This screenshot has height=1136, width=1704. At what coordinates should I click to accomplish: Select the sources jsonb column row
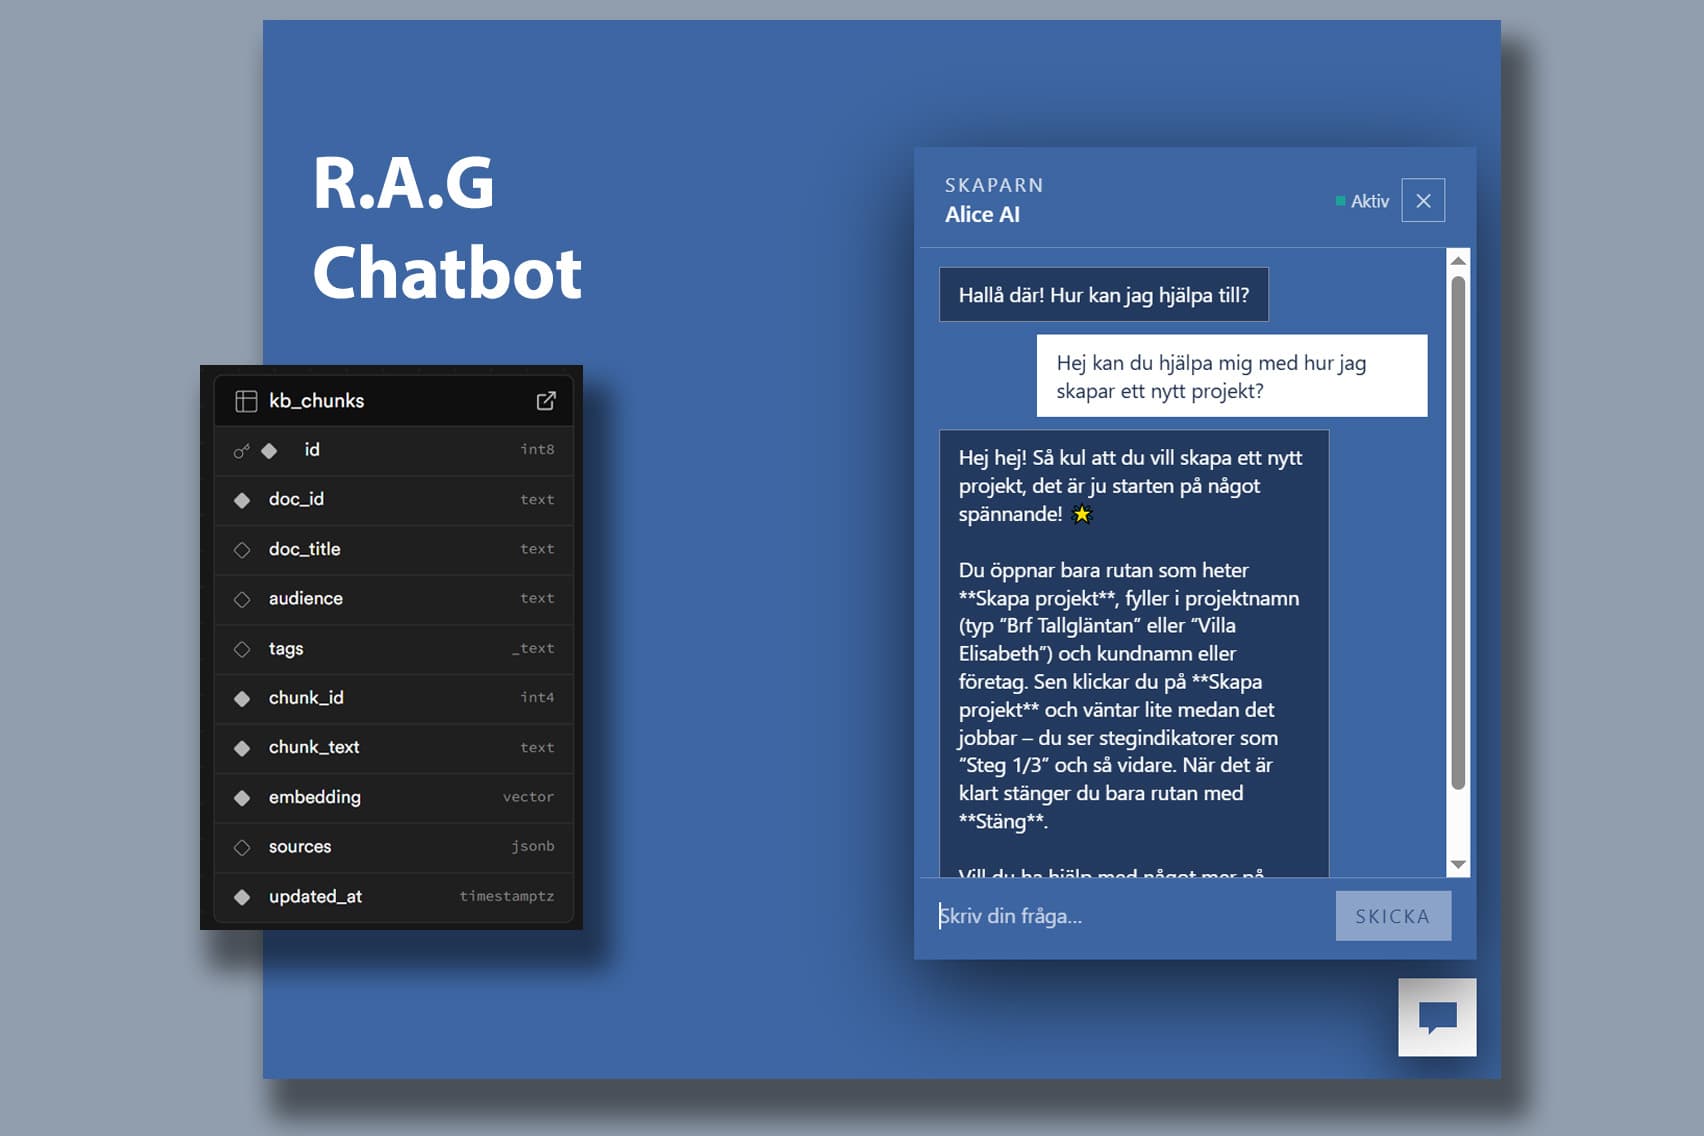(x=394, y=847)
